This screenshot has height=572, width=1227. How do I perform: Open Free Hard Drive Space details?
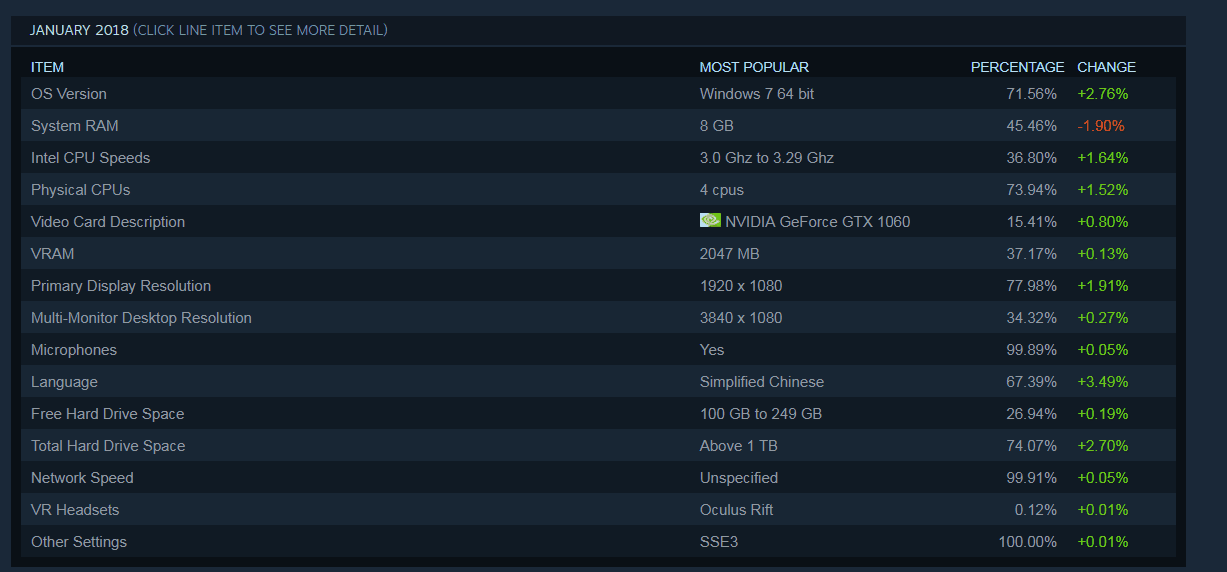click(x=108, y=414)
